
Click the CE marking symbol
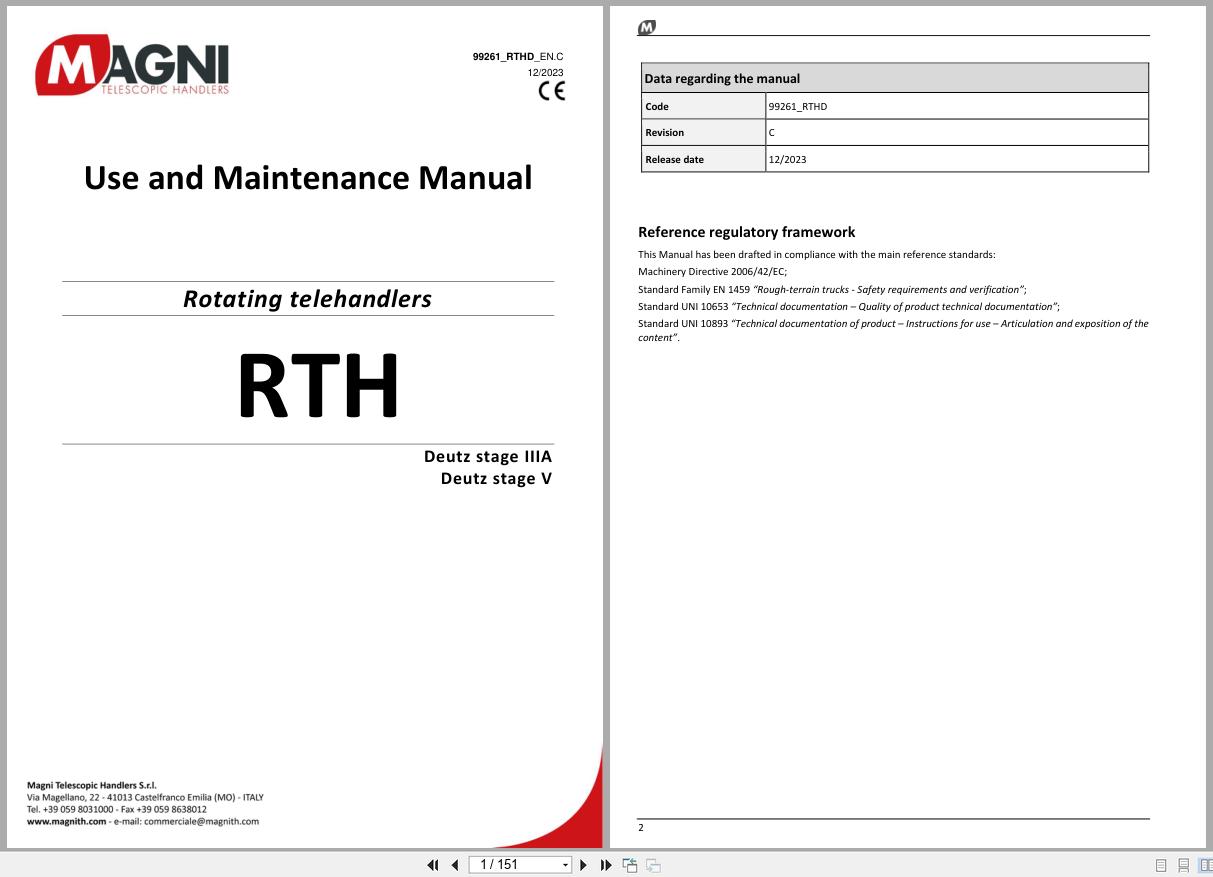[551, 91]
